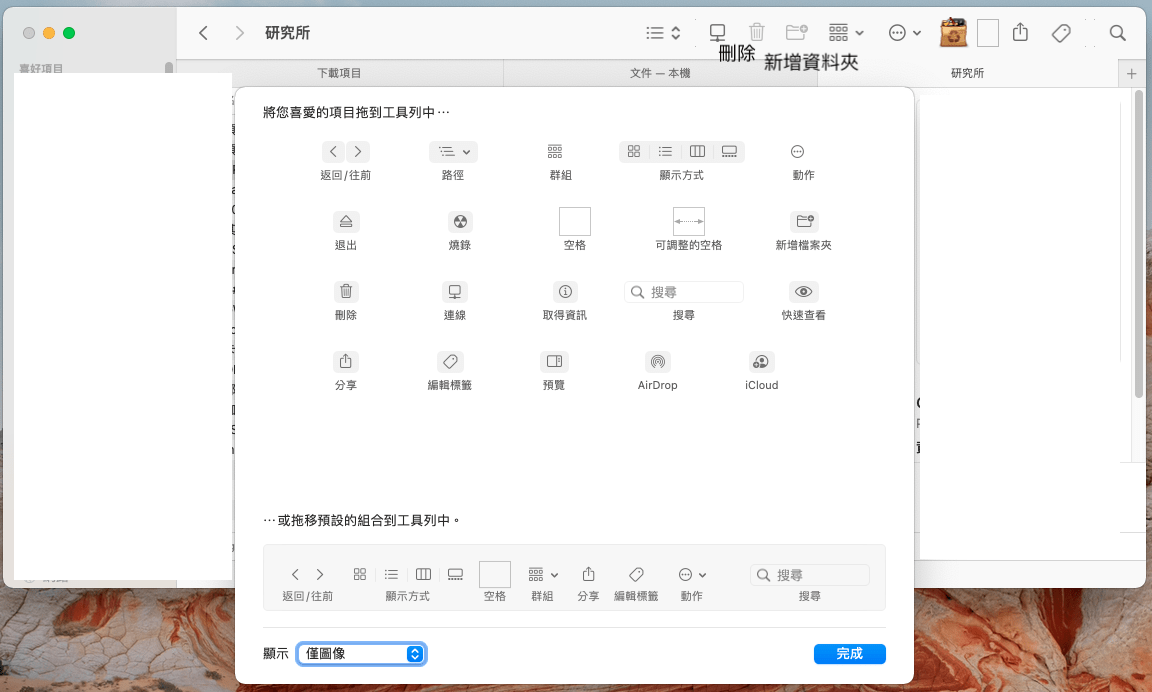
Task: Click the 研究所 window title
Action: [x=287, y=33]
